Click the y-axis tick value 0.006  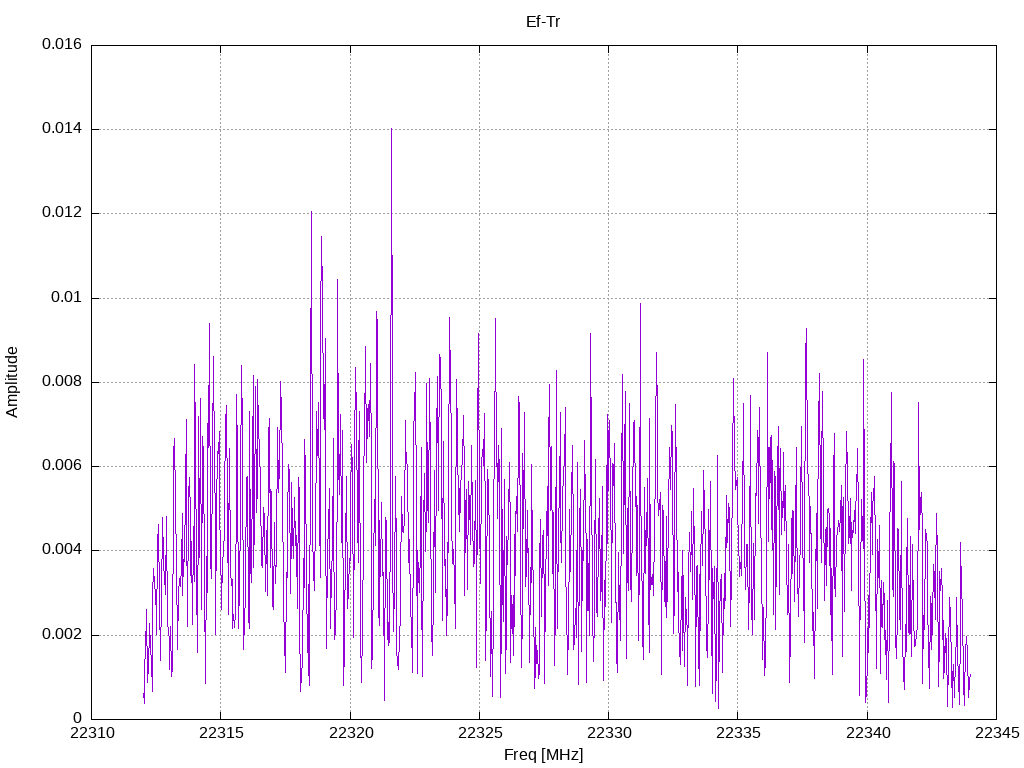[62, 466]
